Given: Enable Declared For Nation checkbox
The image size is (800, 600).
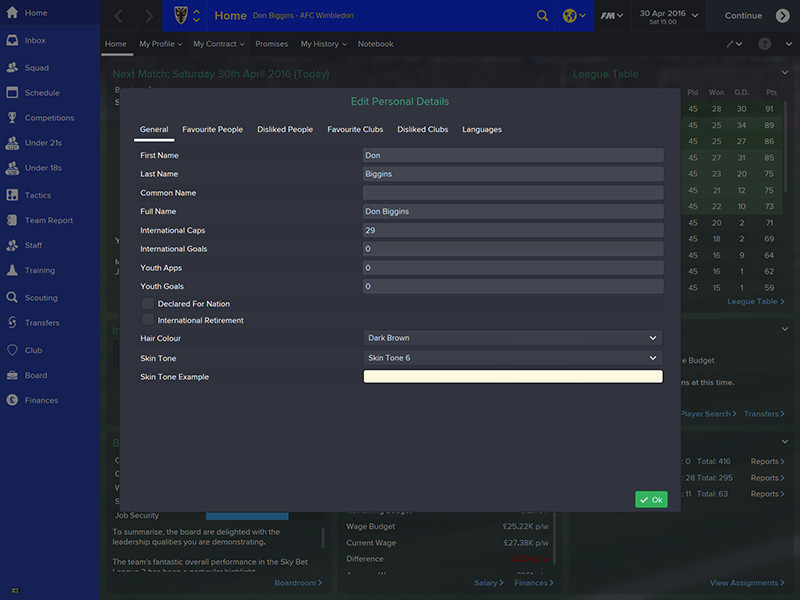Looking at the screenshot, I should pyautogui.click(x=148, y=303).
